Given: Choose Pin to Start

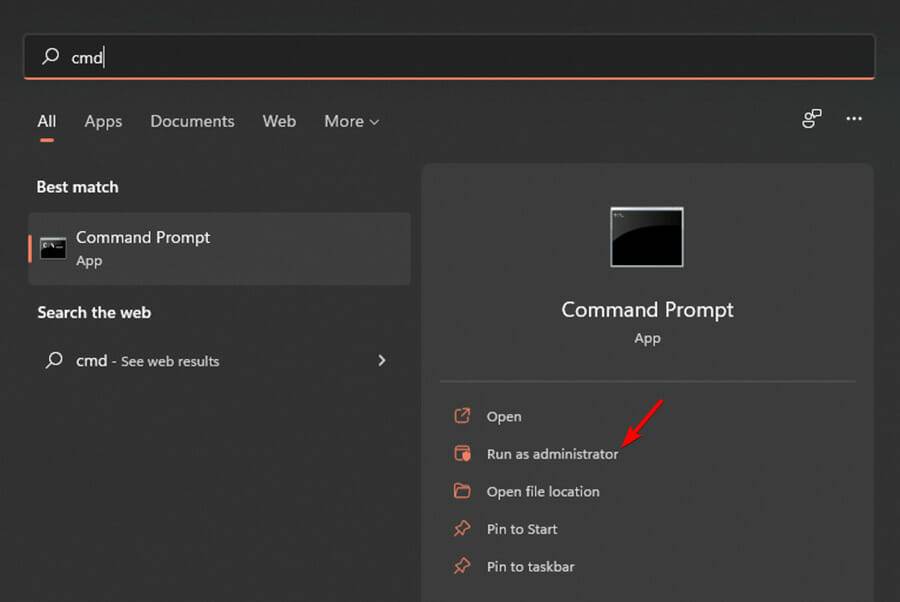Looking at the screenshot, I should (x=522, y=529).
